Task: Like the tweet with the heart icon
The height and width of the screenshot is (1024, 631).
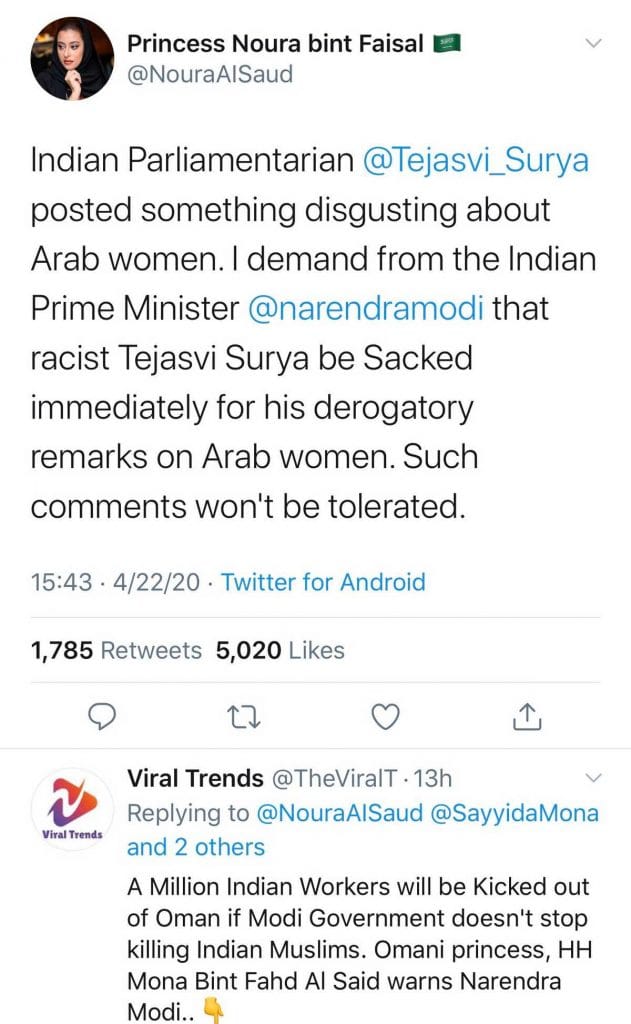Action: [386, 715]
